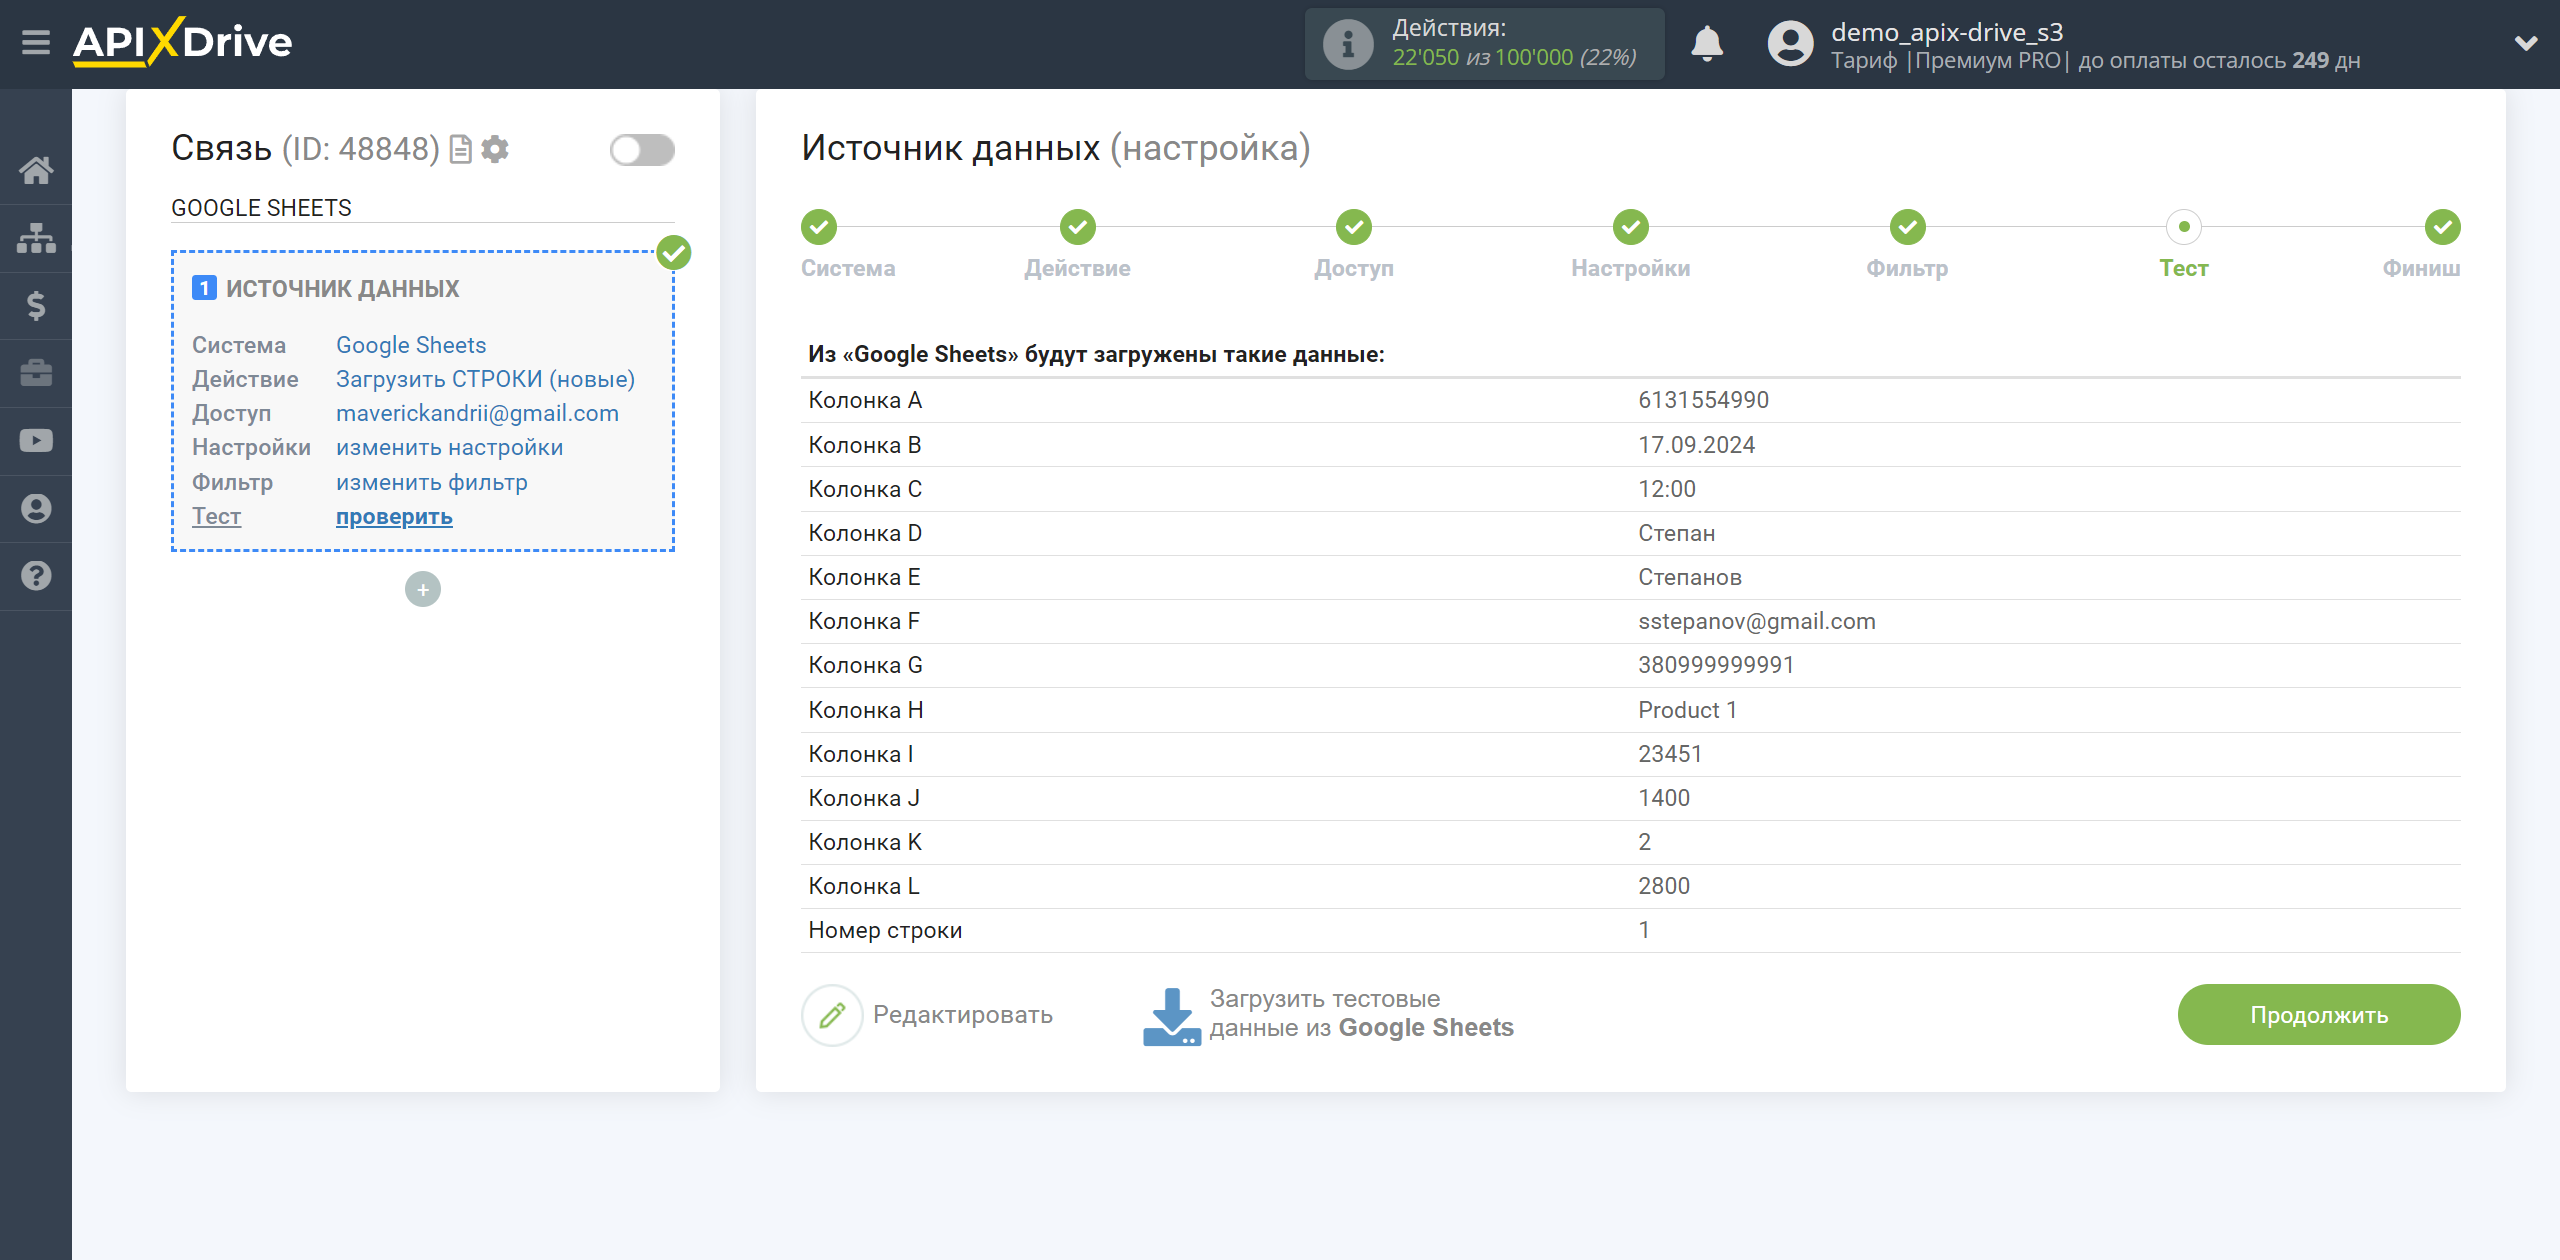Select the Колонка A value 6131554990
2560x1260 pixels.
pos(1703,400)
